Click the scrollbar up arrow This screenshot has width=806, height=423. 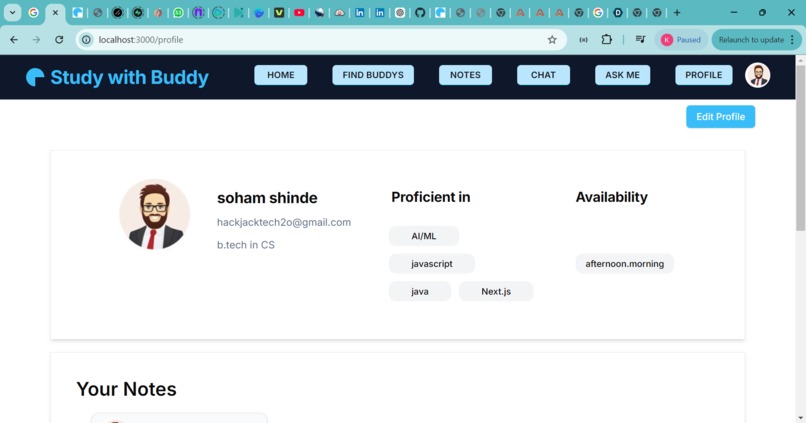pyautogui.click(x=801, y=60)
